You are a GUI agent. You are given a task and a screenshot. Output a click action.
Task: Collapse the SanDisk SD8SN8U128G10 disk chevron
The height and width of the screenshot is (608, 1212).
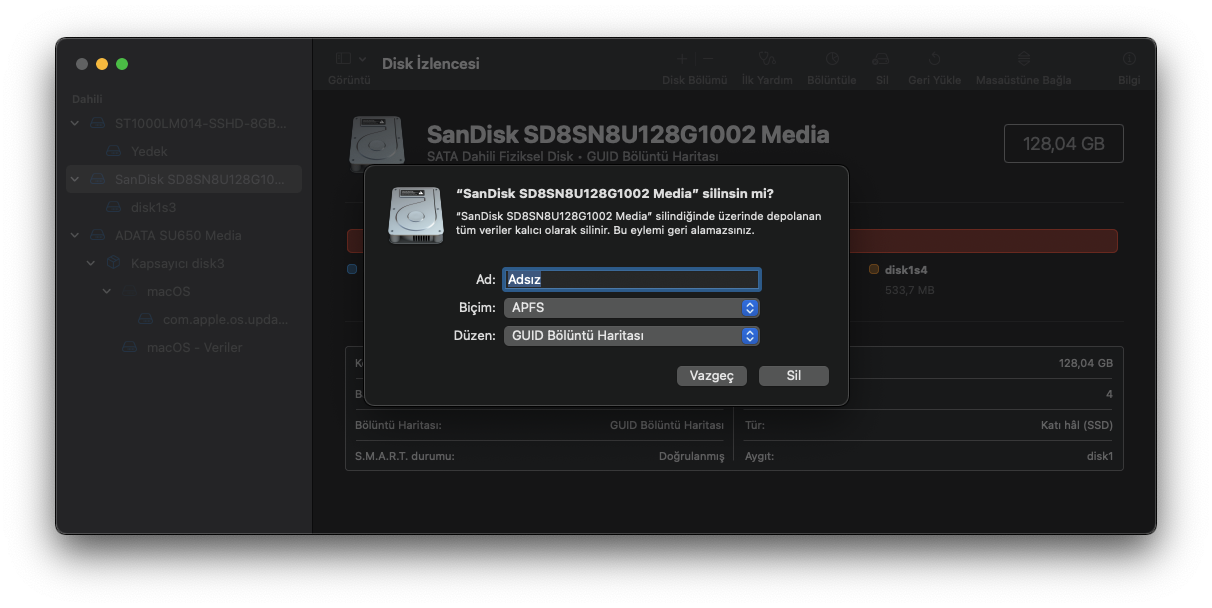pyautogui.click(x=75, y=179)
